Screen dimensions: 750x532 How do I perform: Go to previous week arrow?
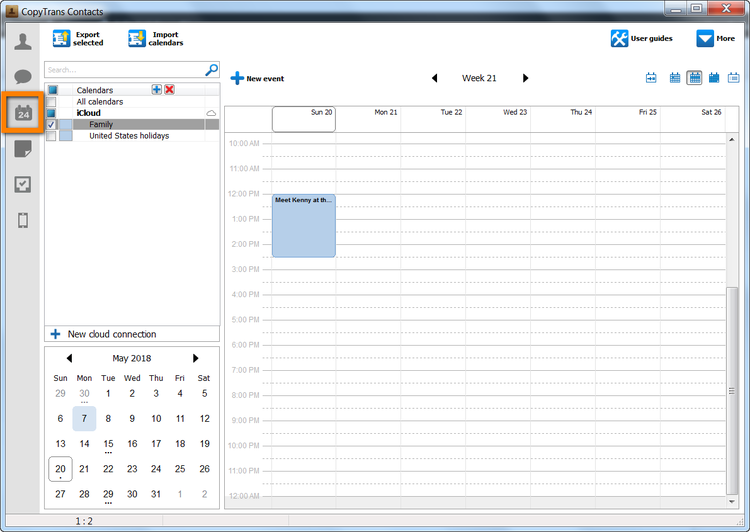coord(434,78)
